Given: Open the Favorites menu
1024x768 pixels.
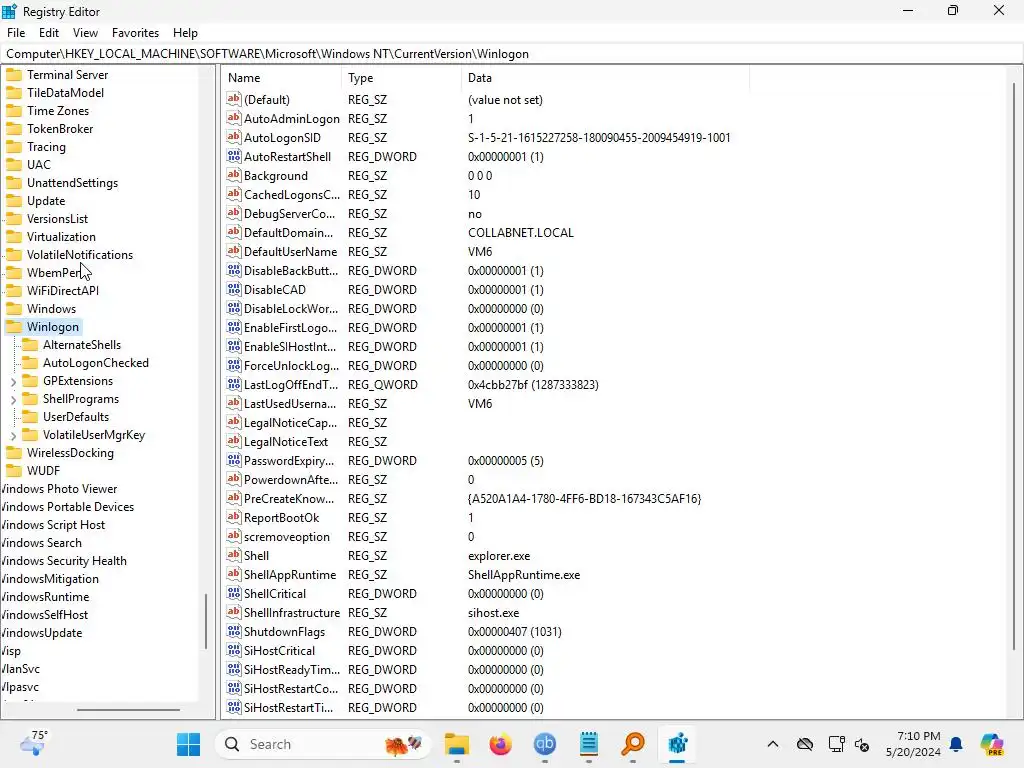Looking at the screenshot, I should coord(135,33).
